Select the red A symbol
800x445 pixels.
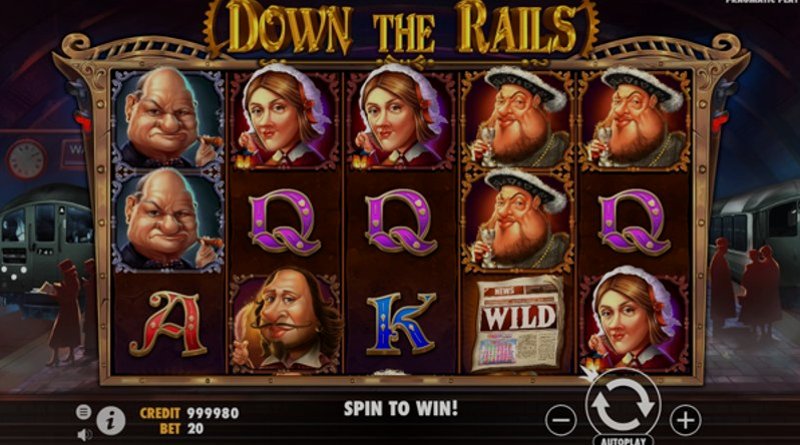tap(169, 324)
